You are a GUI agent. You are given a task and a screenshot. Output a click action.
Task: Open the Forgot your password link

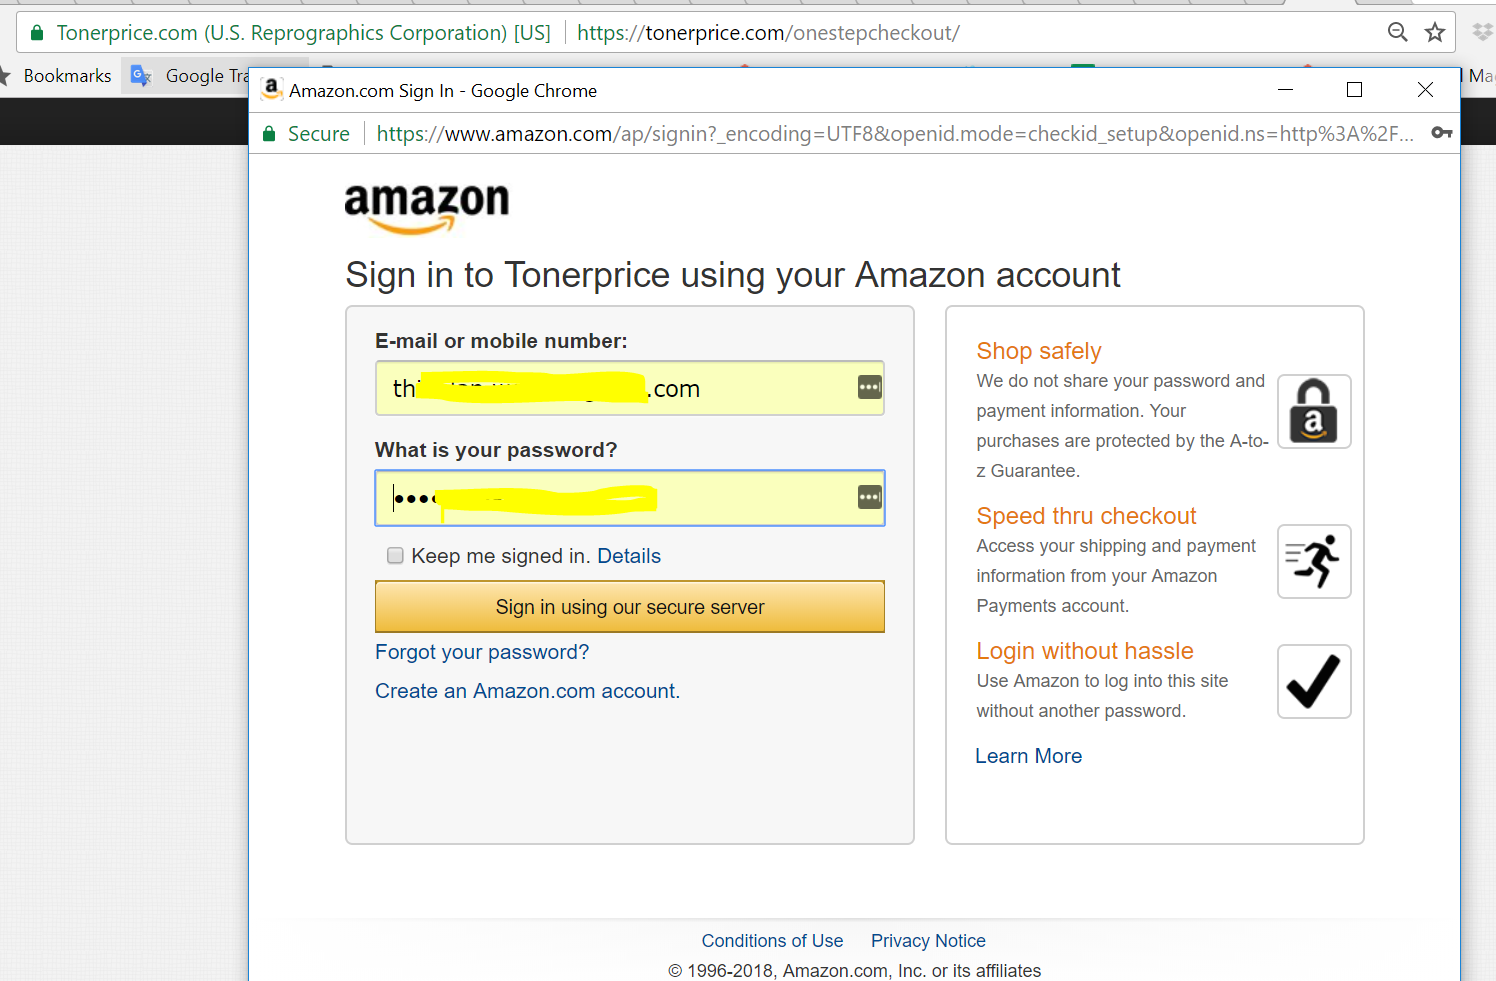(482, 652)
